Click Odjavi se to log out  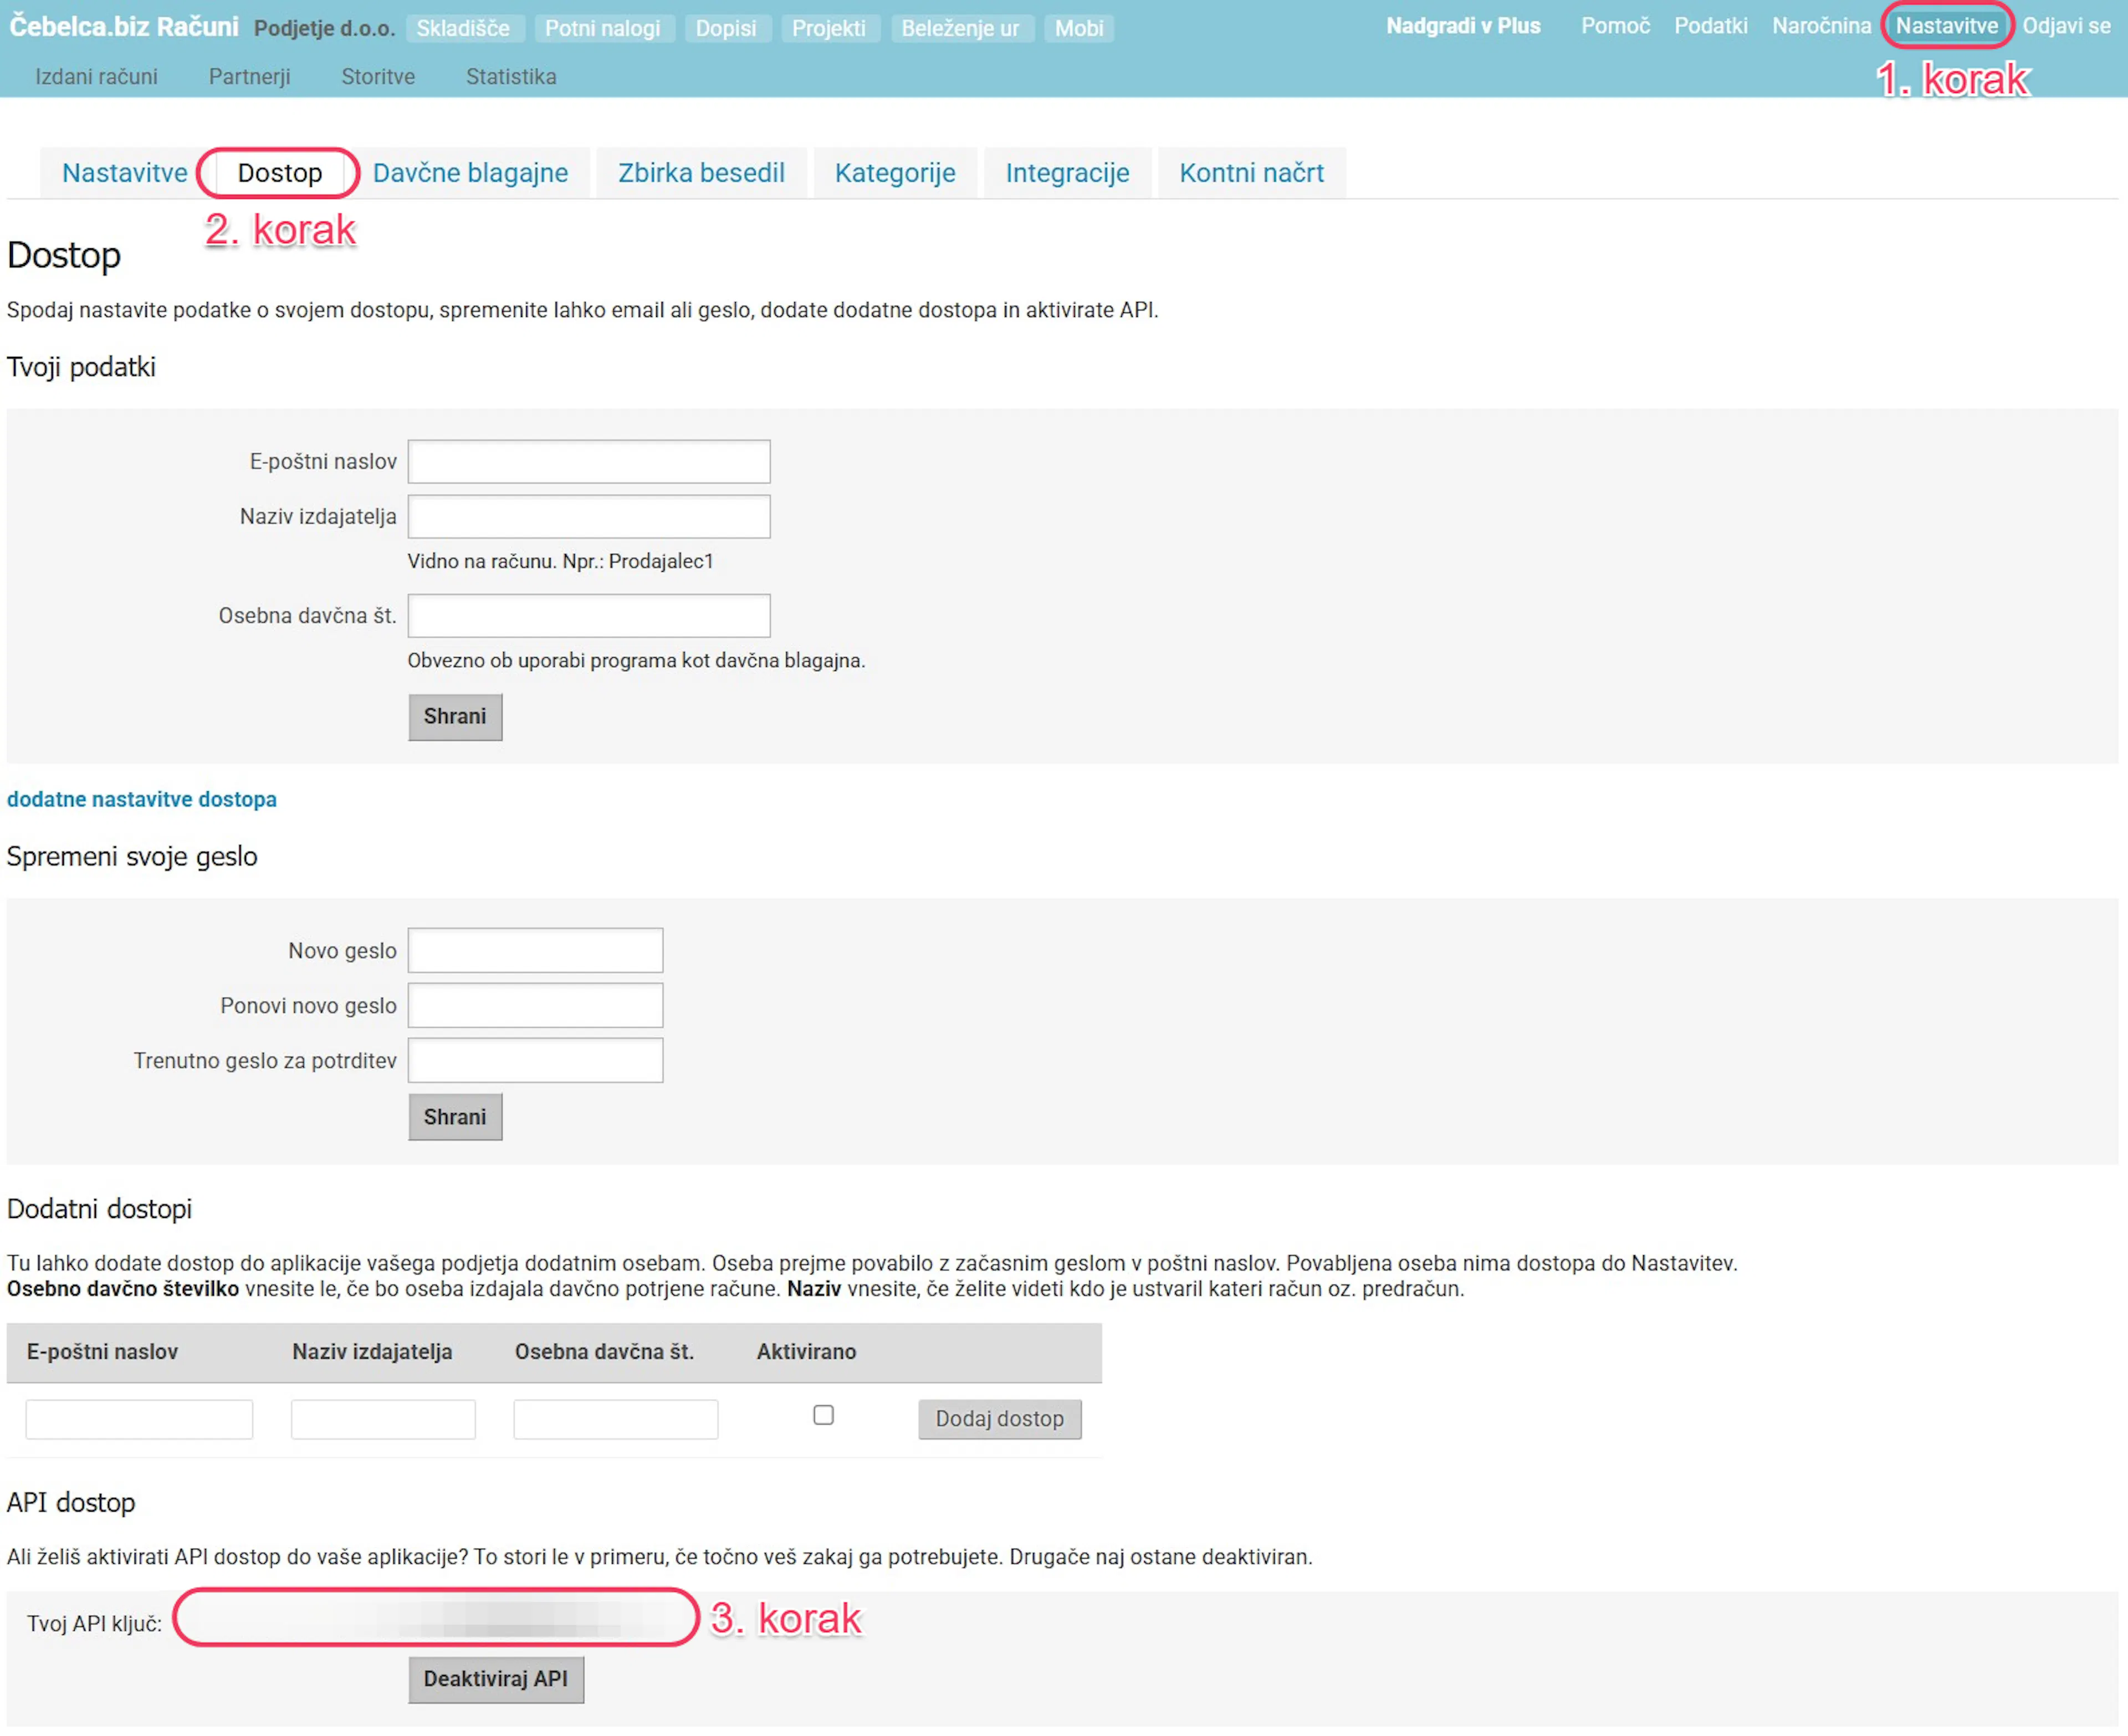pos(2066,26)
